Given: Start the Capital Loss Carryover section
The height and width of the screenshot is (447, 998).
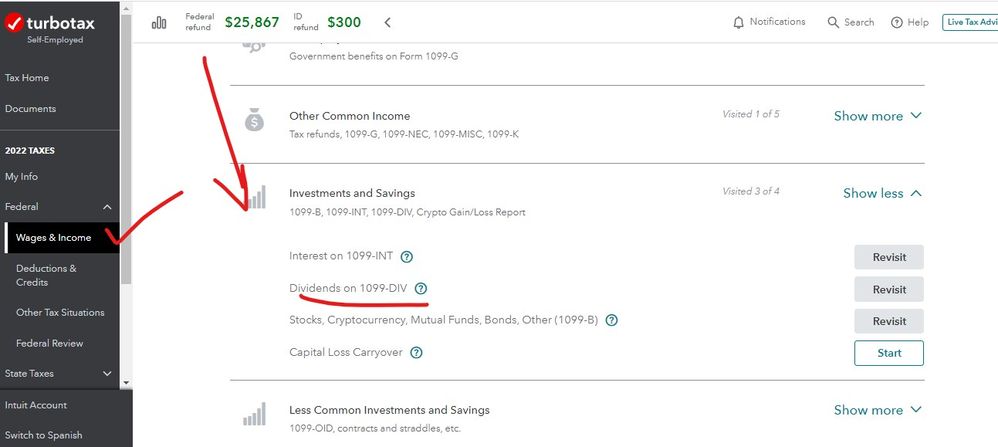Looking at the screenshot, I should coord(889,353).
